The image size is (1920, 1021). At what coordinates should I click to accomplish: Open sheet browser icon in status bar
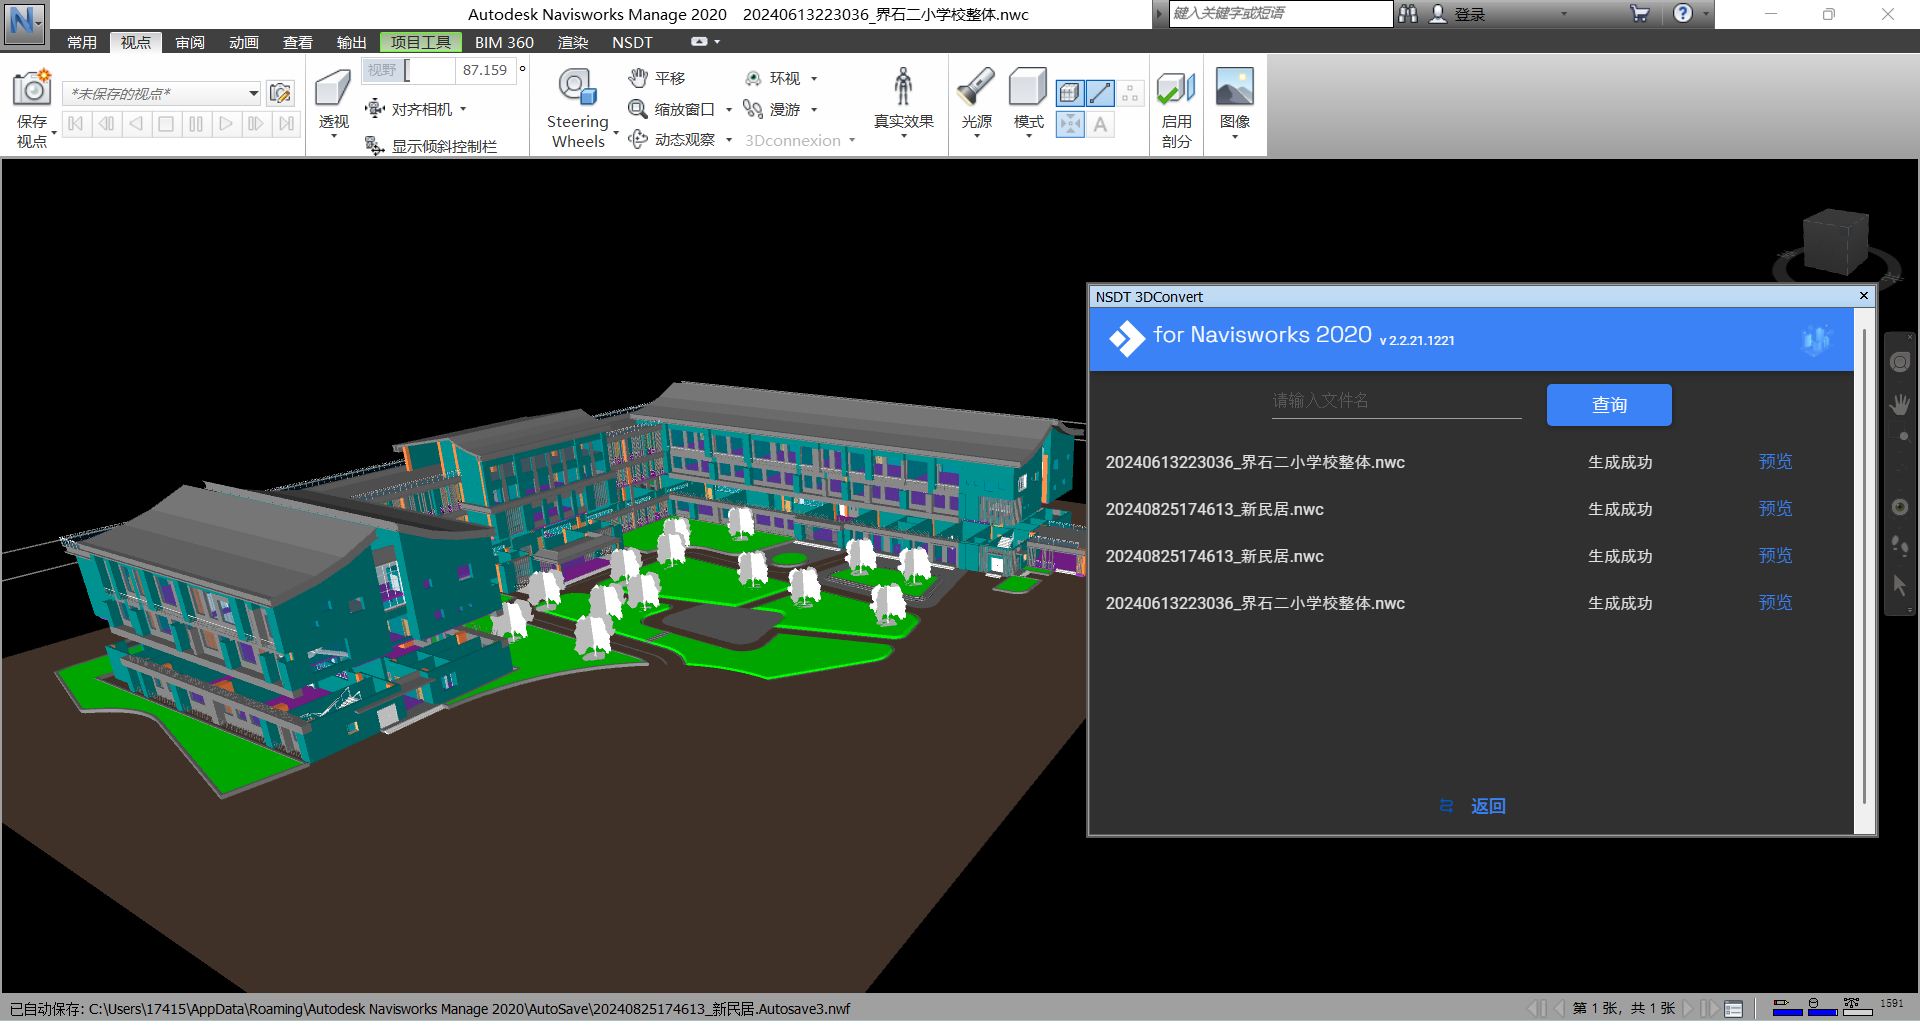1734,1008
